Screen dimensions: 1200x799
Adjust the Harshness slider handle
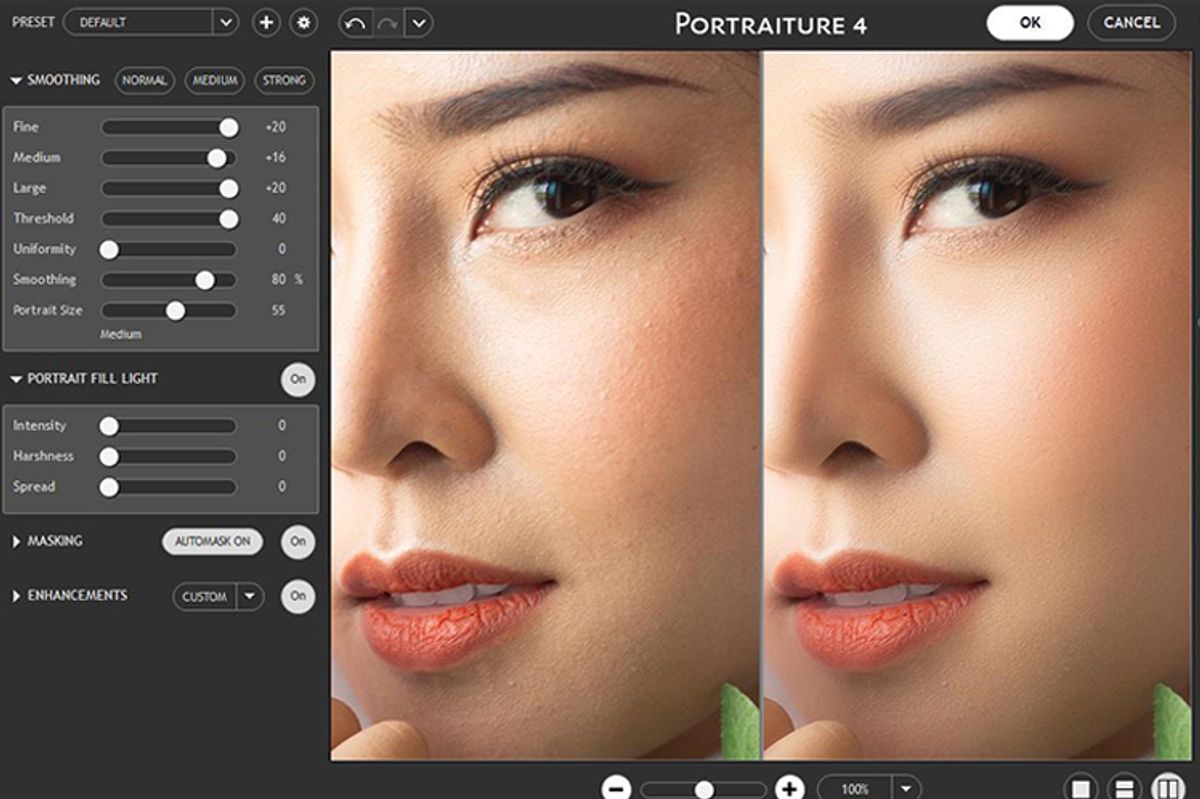[109, 456]
